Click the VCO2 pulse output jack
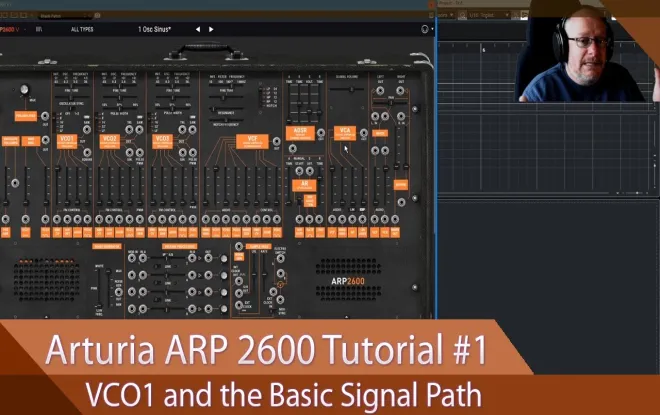Viewport: 660px width, 415px height. (x=139, y=152)
